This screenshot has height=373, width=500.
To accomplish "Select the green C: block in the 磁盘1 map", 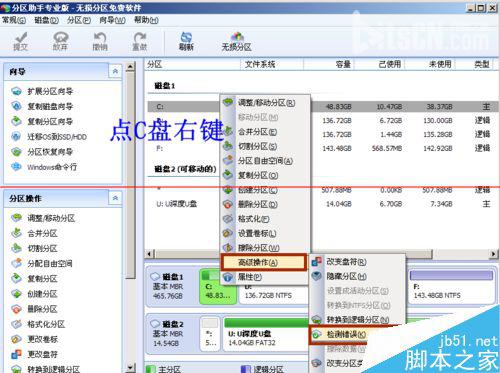I will tap(218, 287).
